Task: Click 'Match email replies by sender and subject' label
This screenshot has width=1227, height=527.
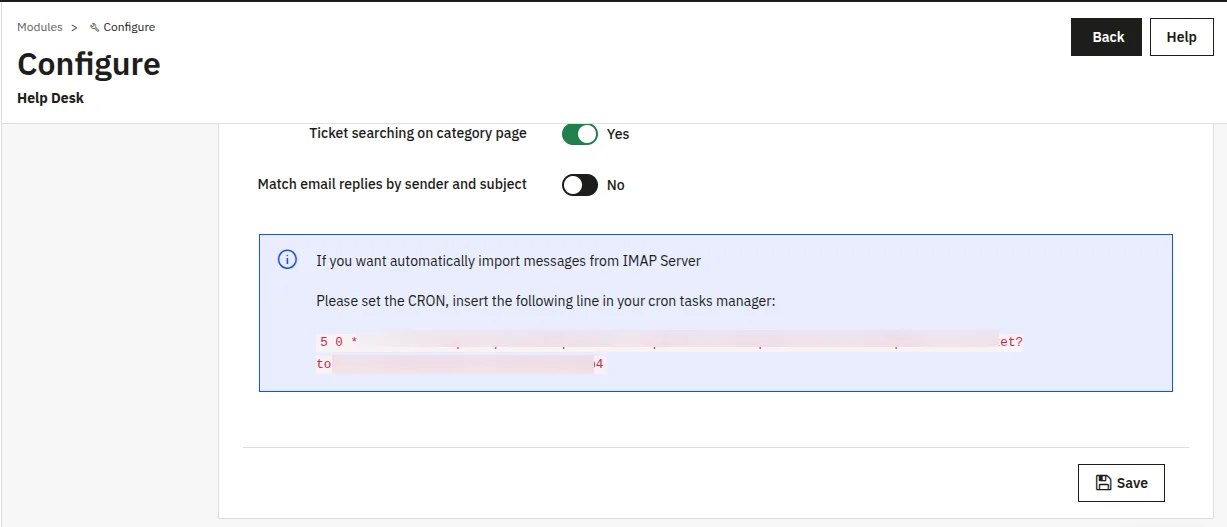Action: click(x=392, y=184)
